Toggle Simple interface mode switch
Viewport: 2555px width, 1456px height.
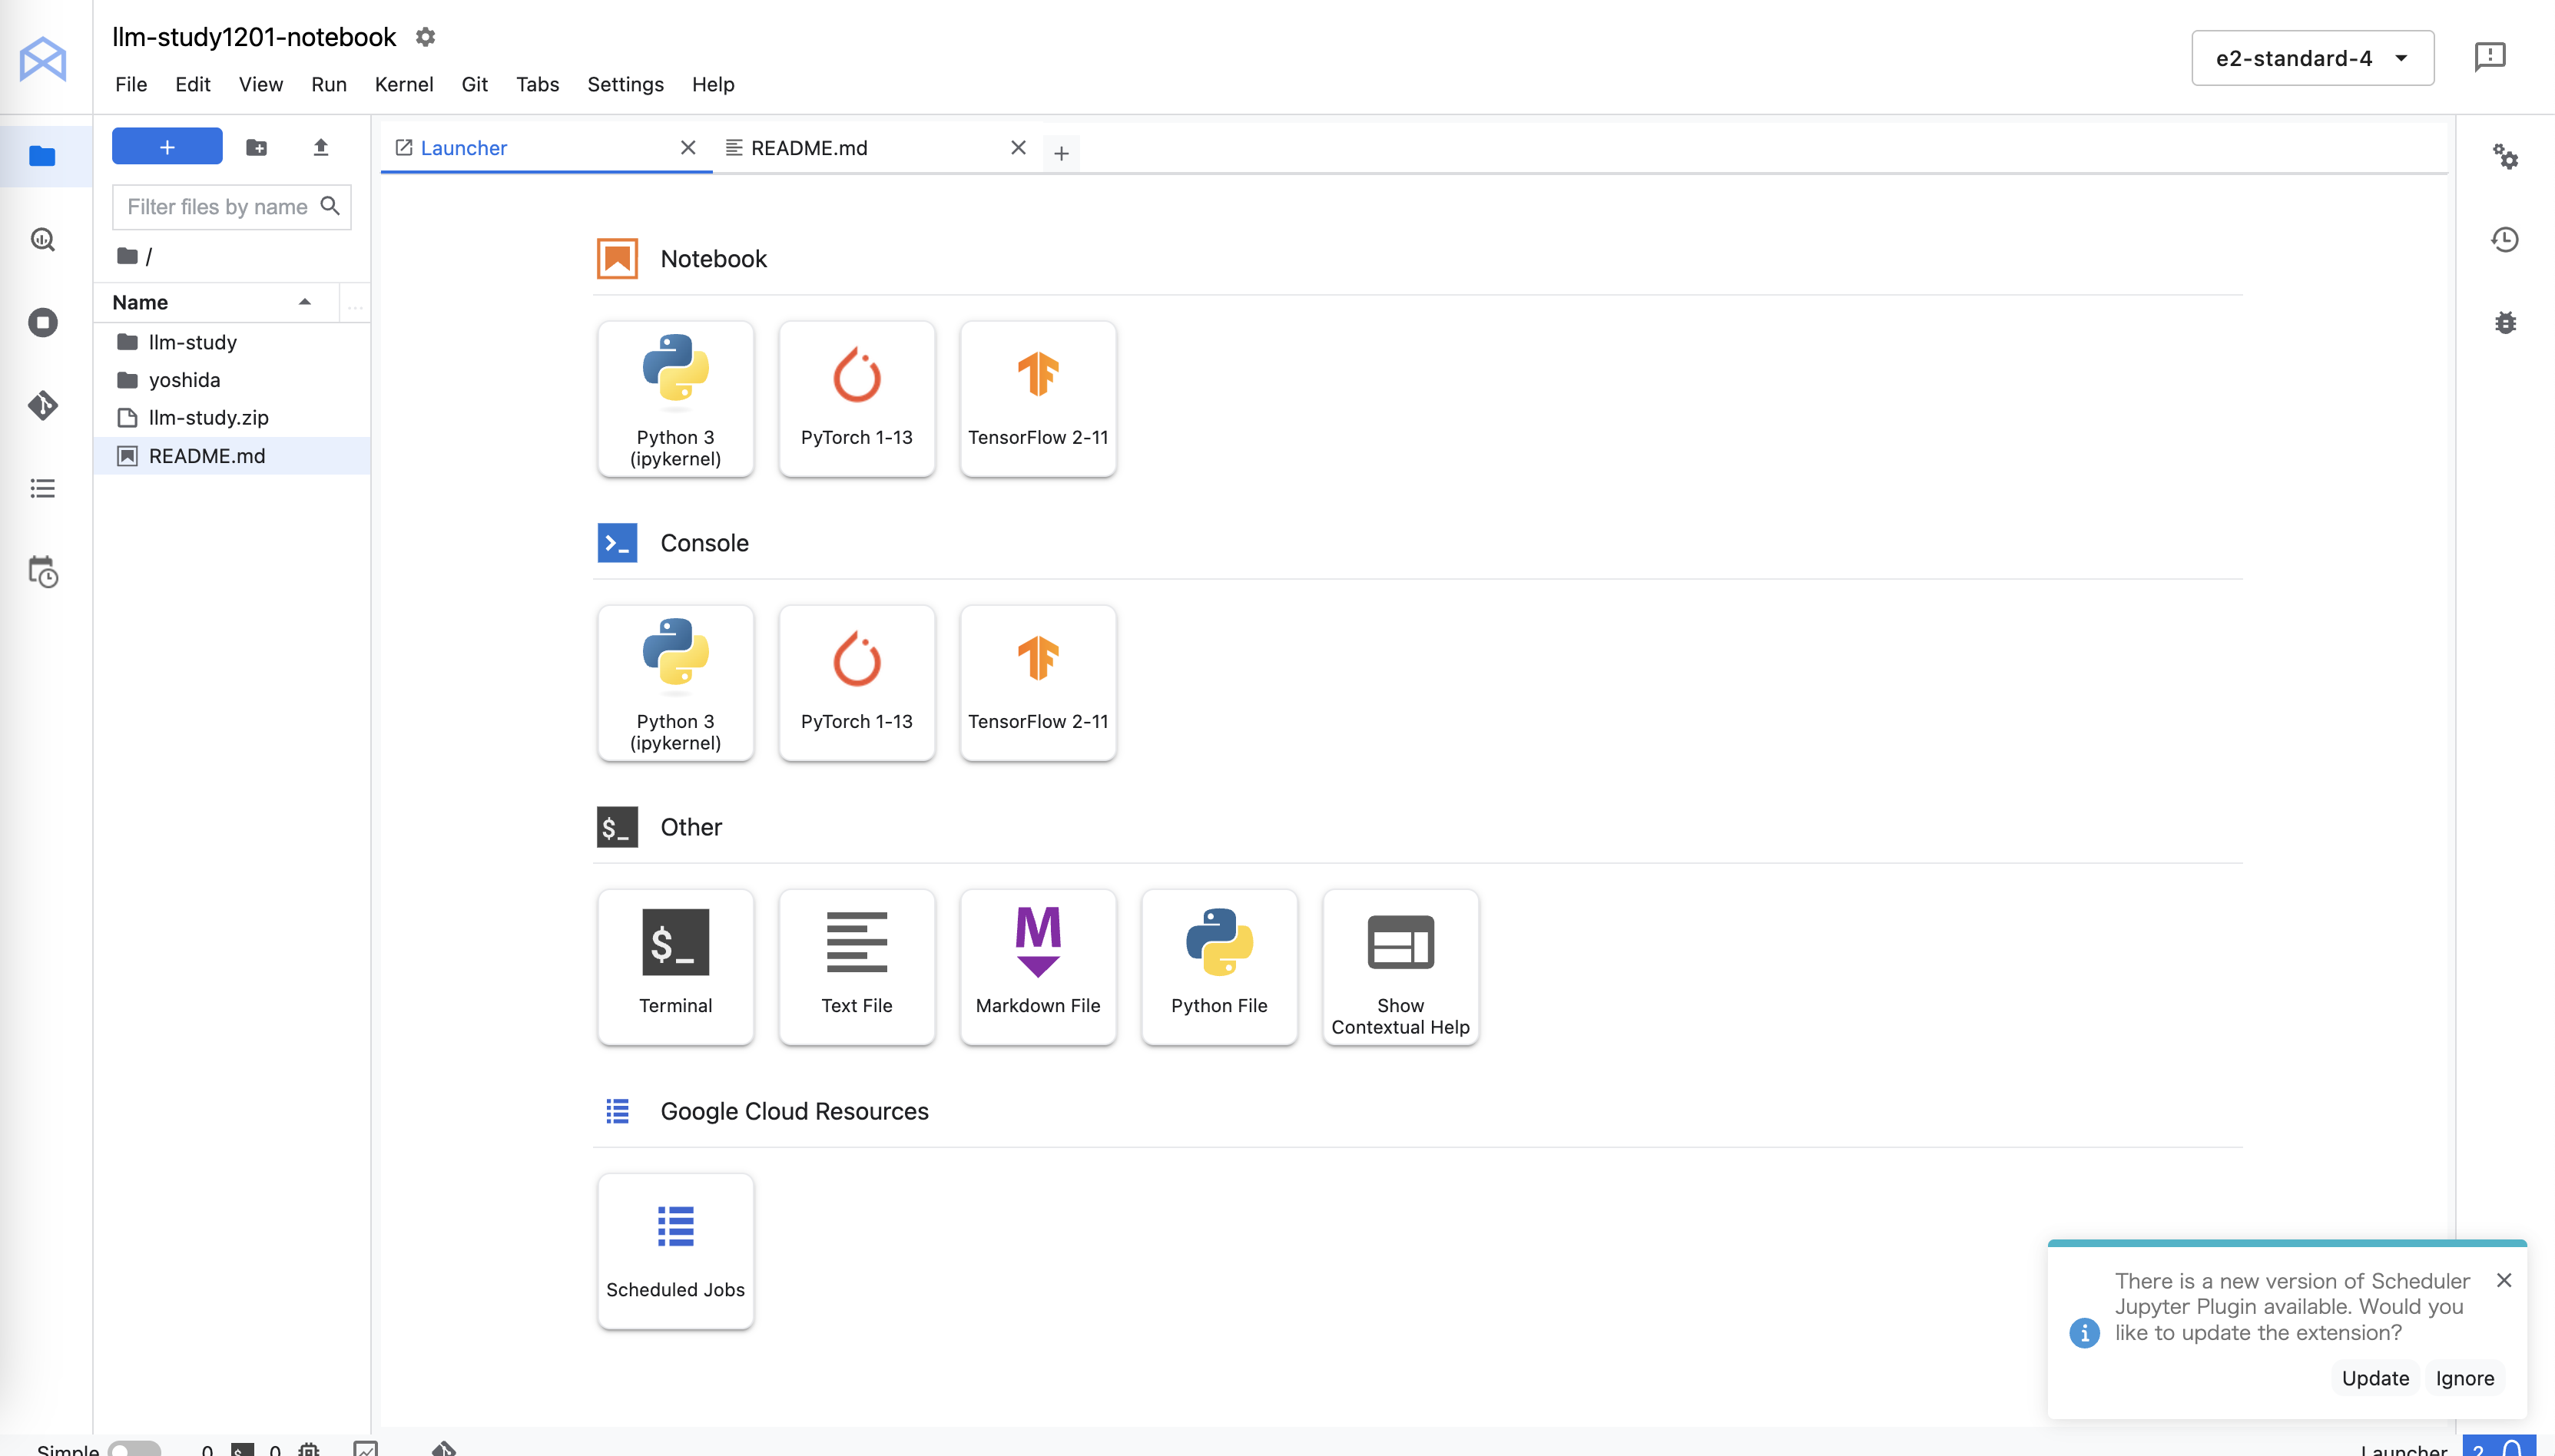134,1449
